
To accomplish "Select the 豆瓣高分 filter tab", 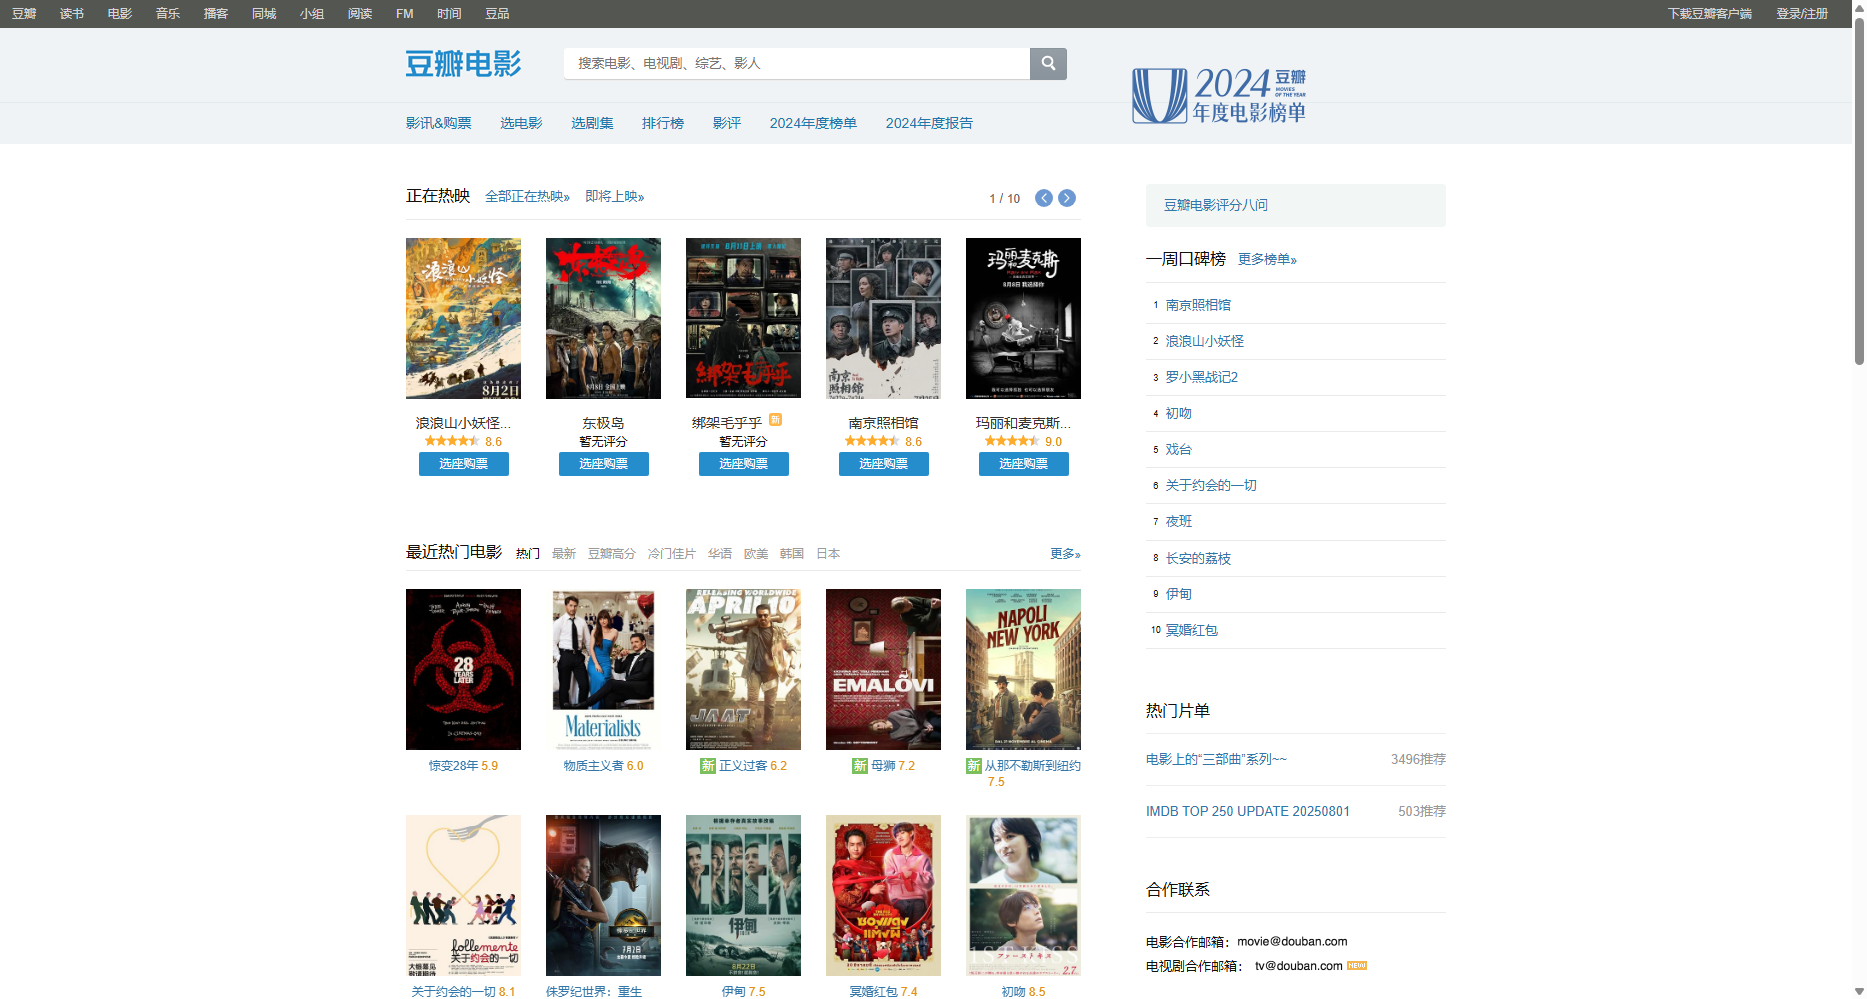I will tap(612, 554).
